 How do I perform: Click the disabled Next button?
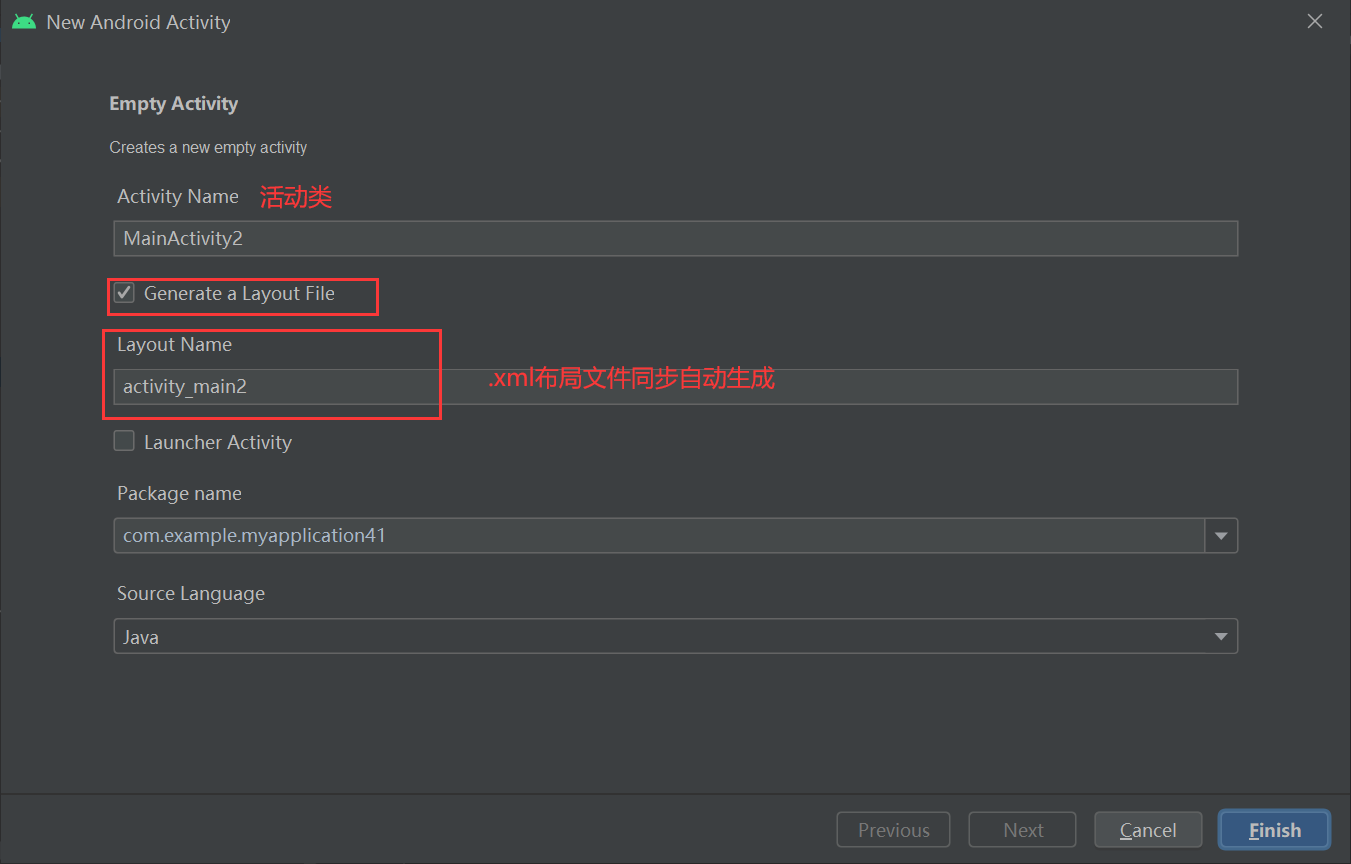(1022, 829)
